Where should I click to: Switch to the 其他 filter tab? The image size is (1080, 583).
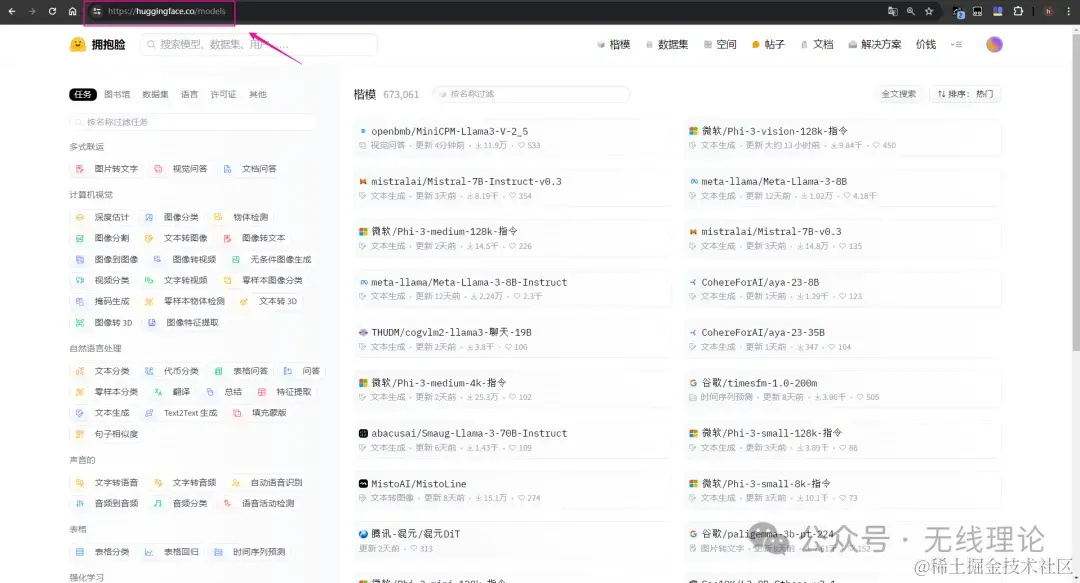click(x=258, y=94)
